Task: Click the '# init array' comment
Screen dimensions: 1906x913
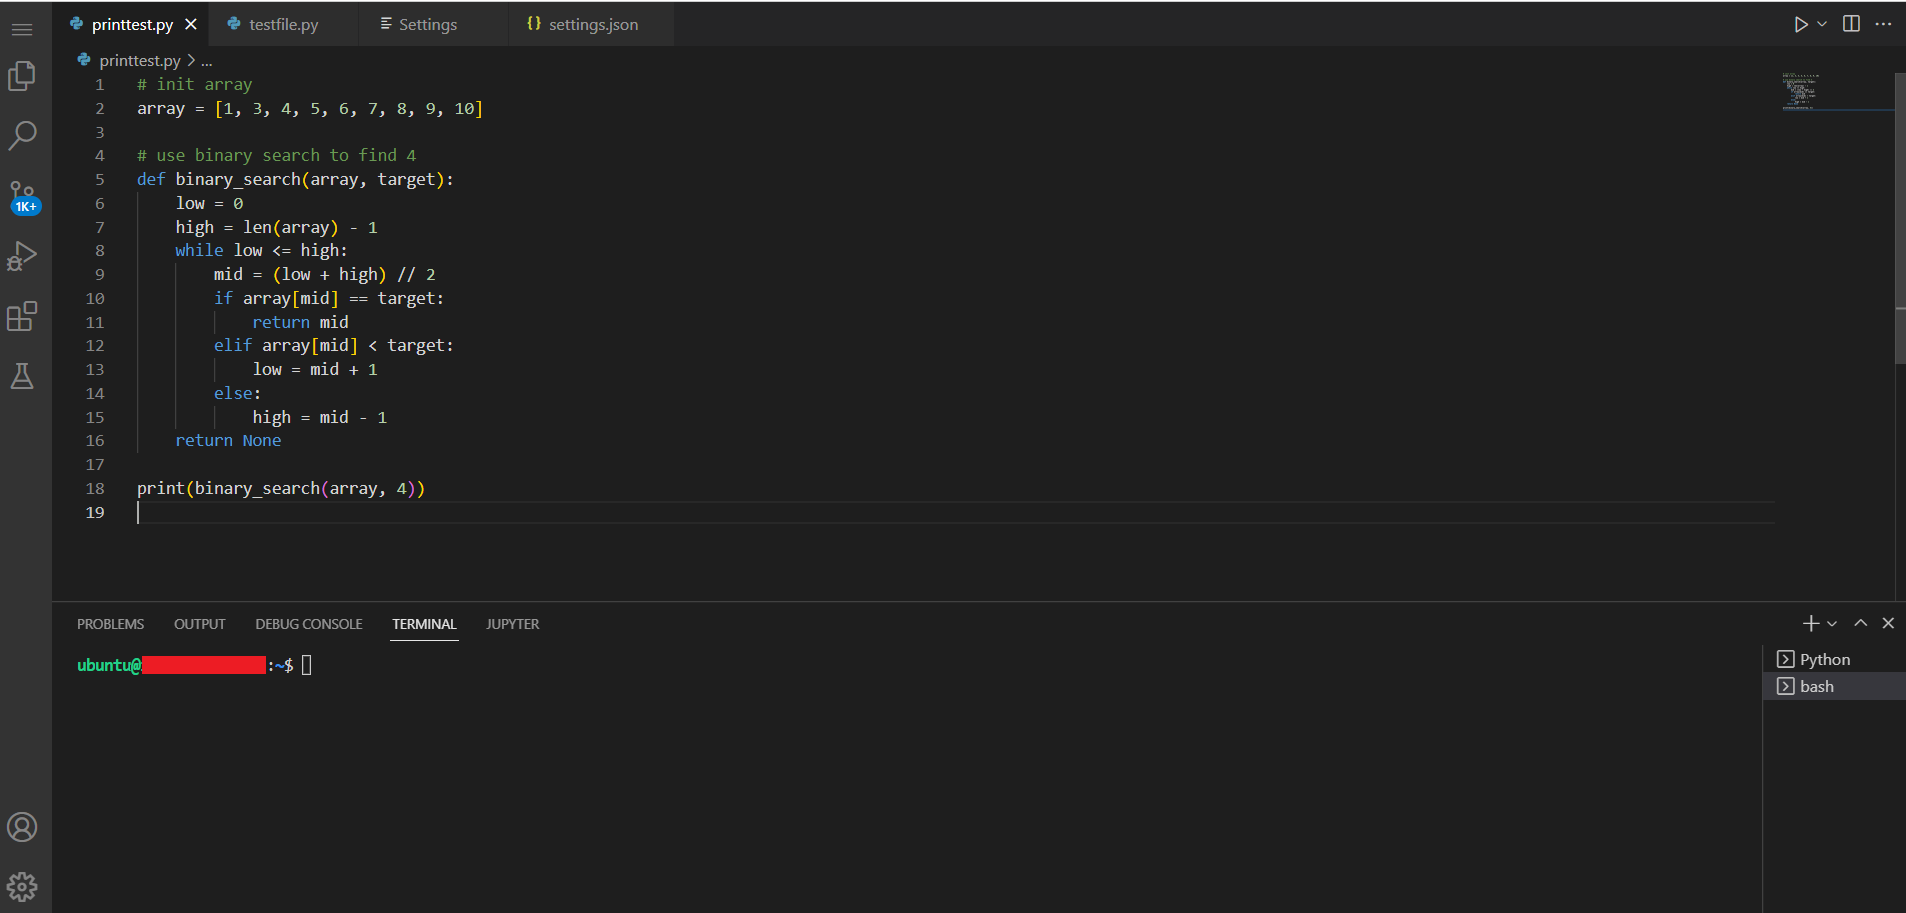Action: pos(195,84)
